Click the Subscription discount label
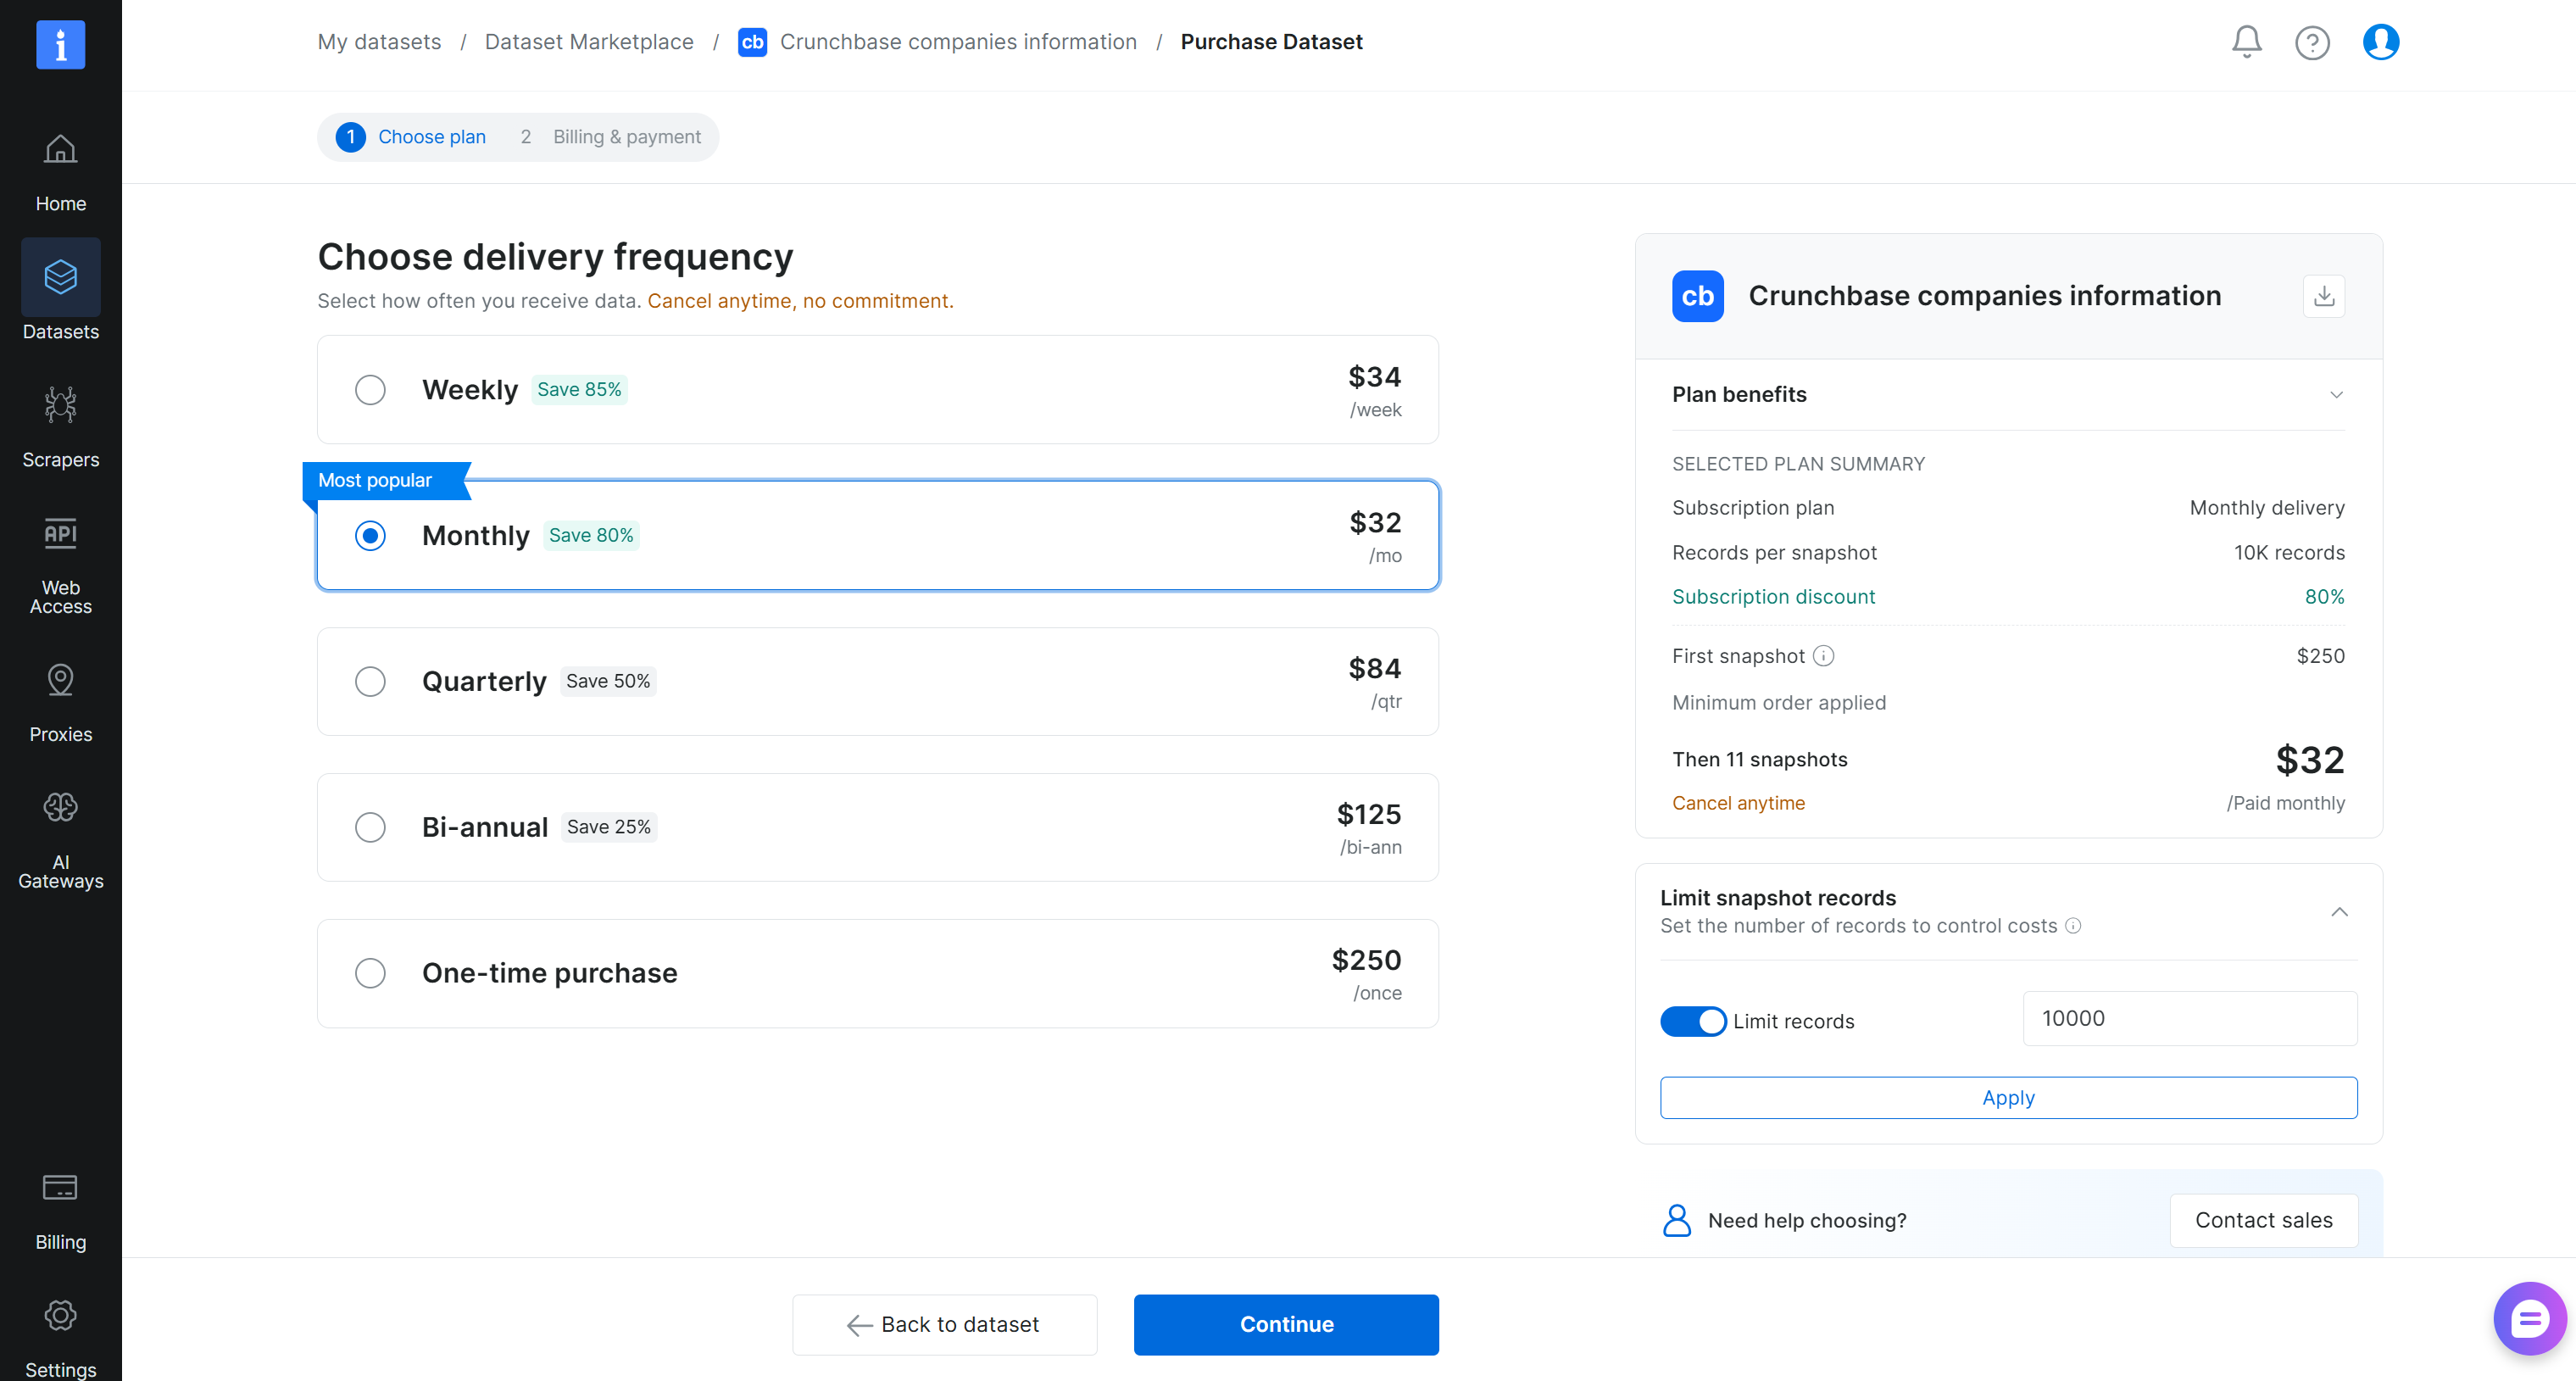This screenshot has height=1381, width=2576. [x=1773, y=597]
